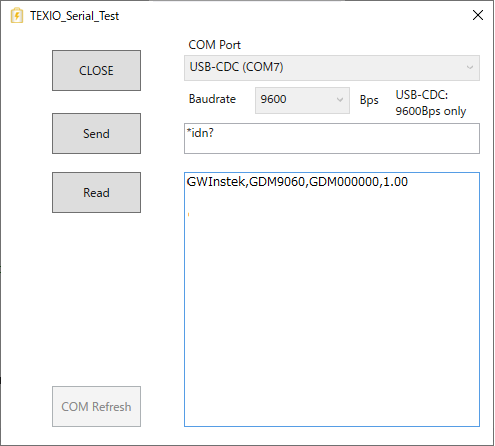
Task: Click the Bps unit label
Action: (x=369, y=100)
